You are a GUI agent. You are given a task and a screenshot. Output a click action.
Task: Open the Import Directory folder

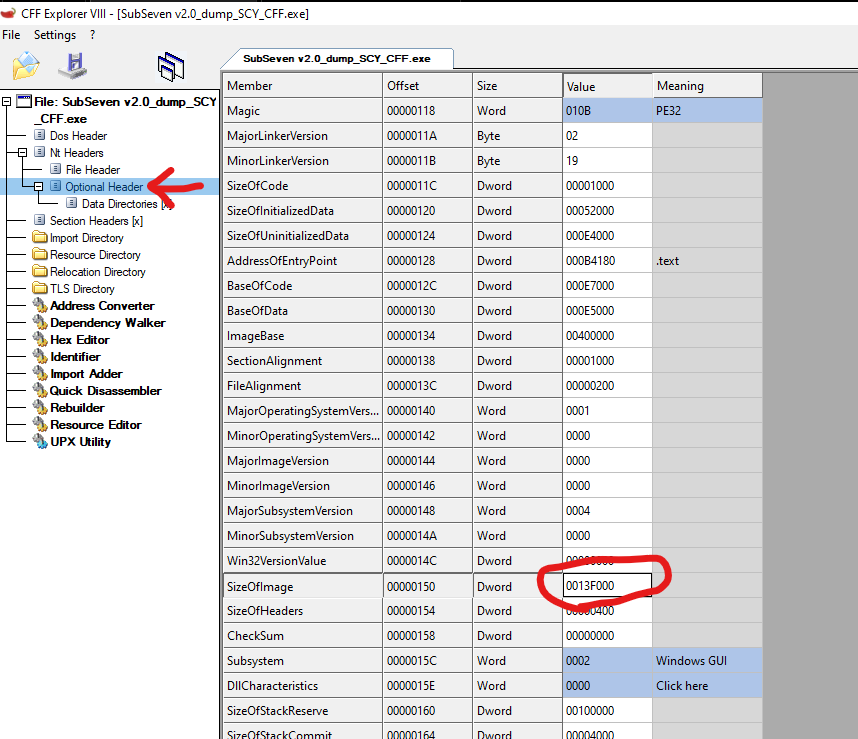click(86, 238)
